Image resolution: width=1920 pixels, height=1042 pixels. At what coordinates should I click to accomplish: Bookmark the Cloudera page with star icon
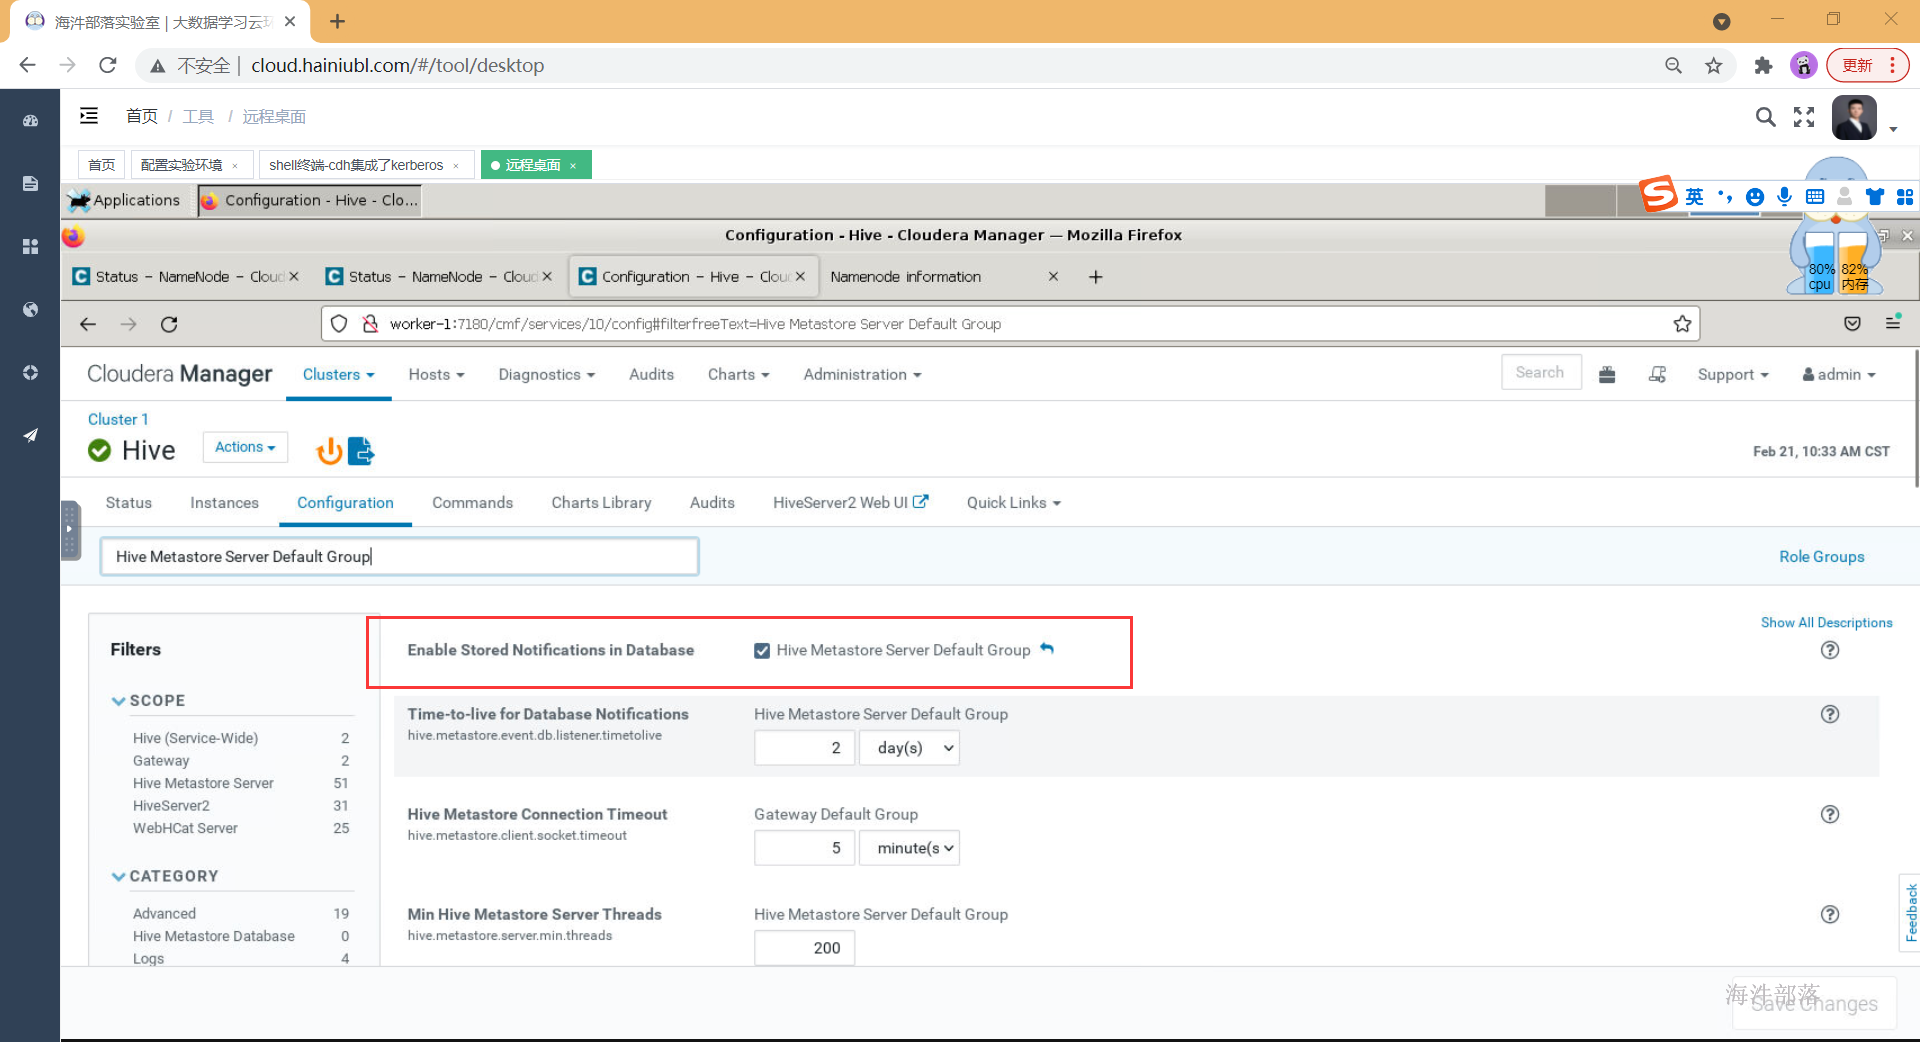coord(1682,324)
